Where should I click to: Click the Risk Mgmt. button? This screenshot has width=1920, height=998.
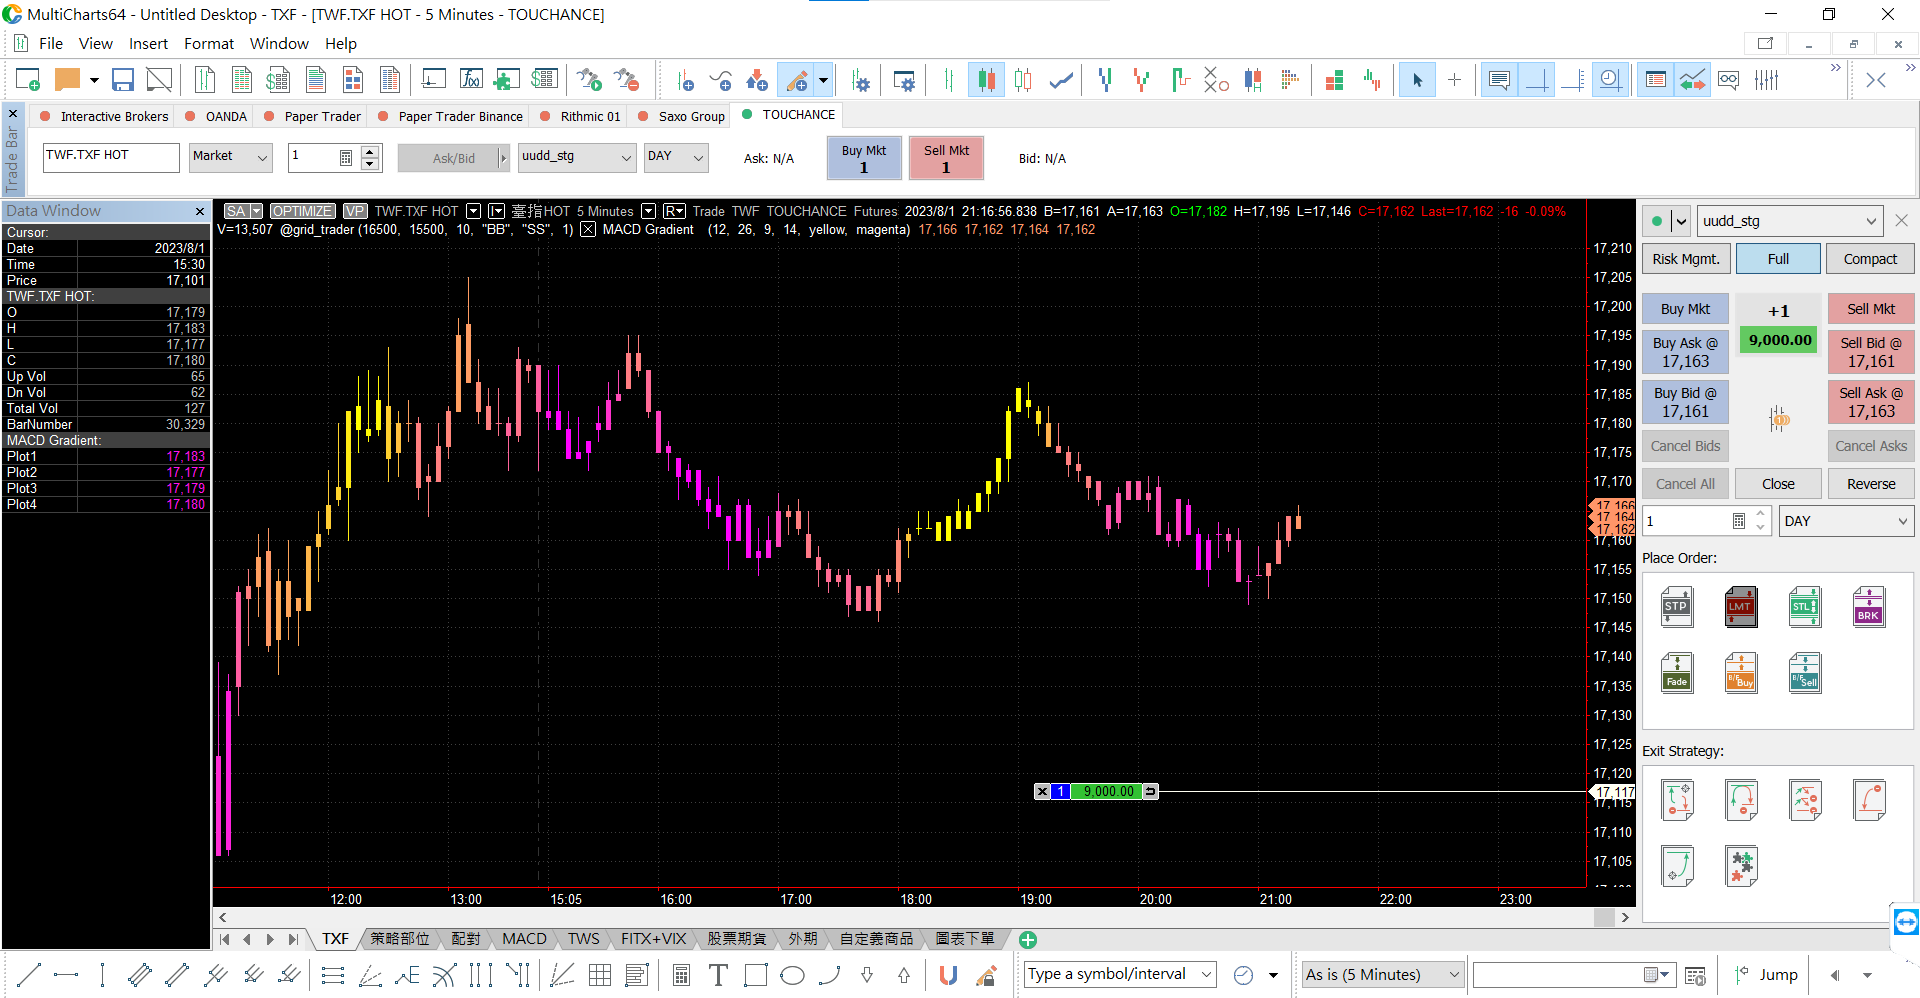click(1685, 259)
